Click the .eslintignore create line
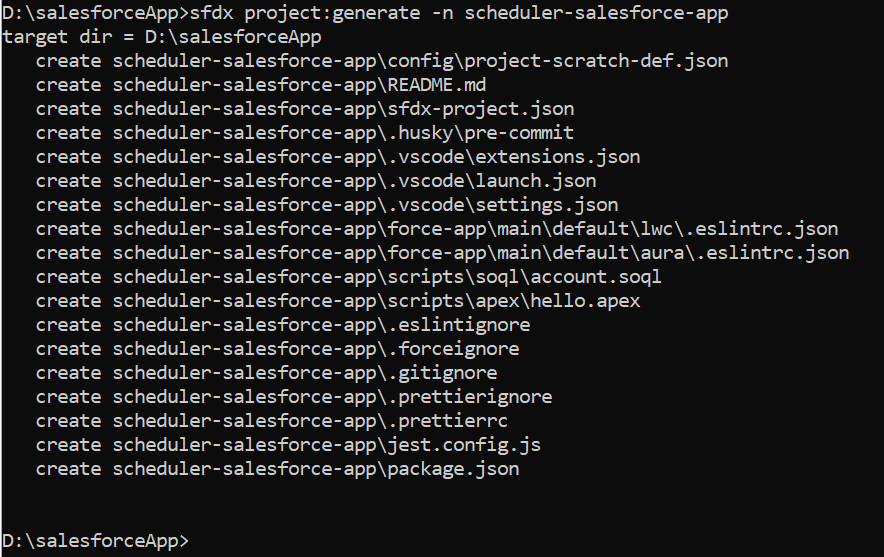 (x=283, y=325)
